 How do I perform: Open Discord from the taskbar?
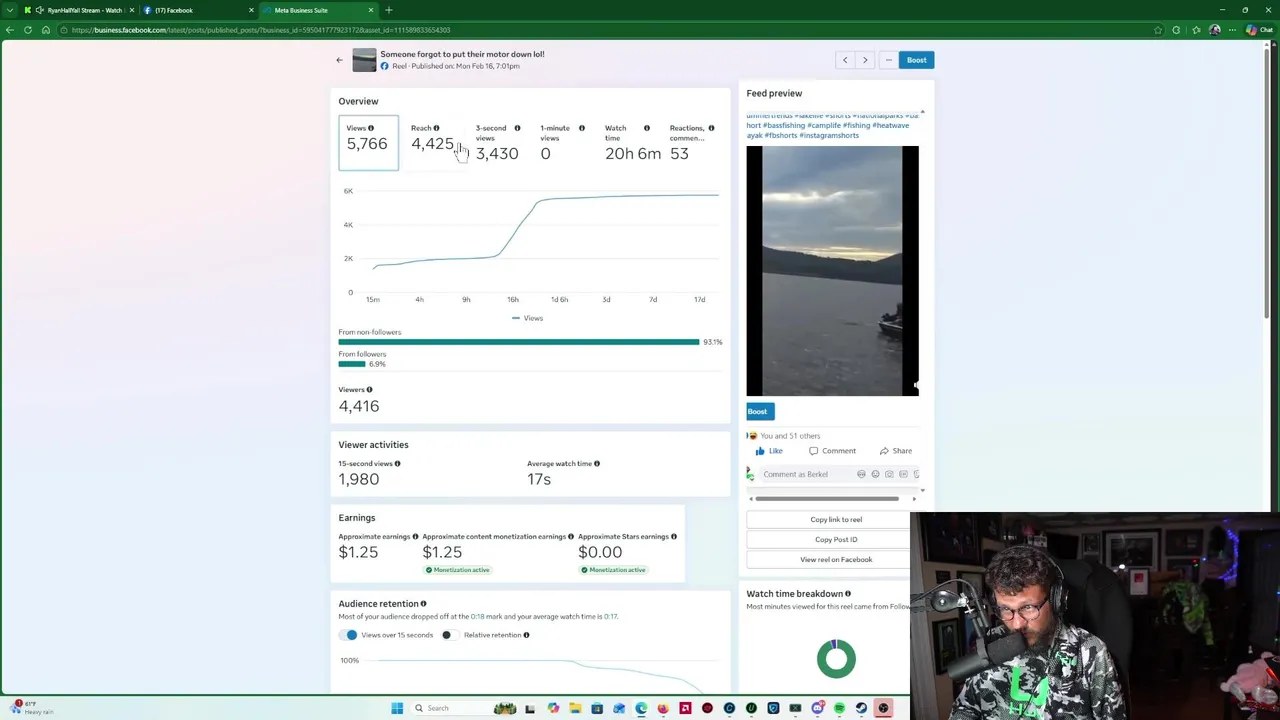click(x=818, y=708)
